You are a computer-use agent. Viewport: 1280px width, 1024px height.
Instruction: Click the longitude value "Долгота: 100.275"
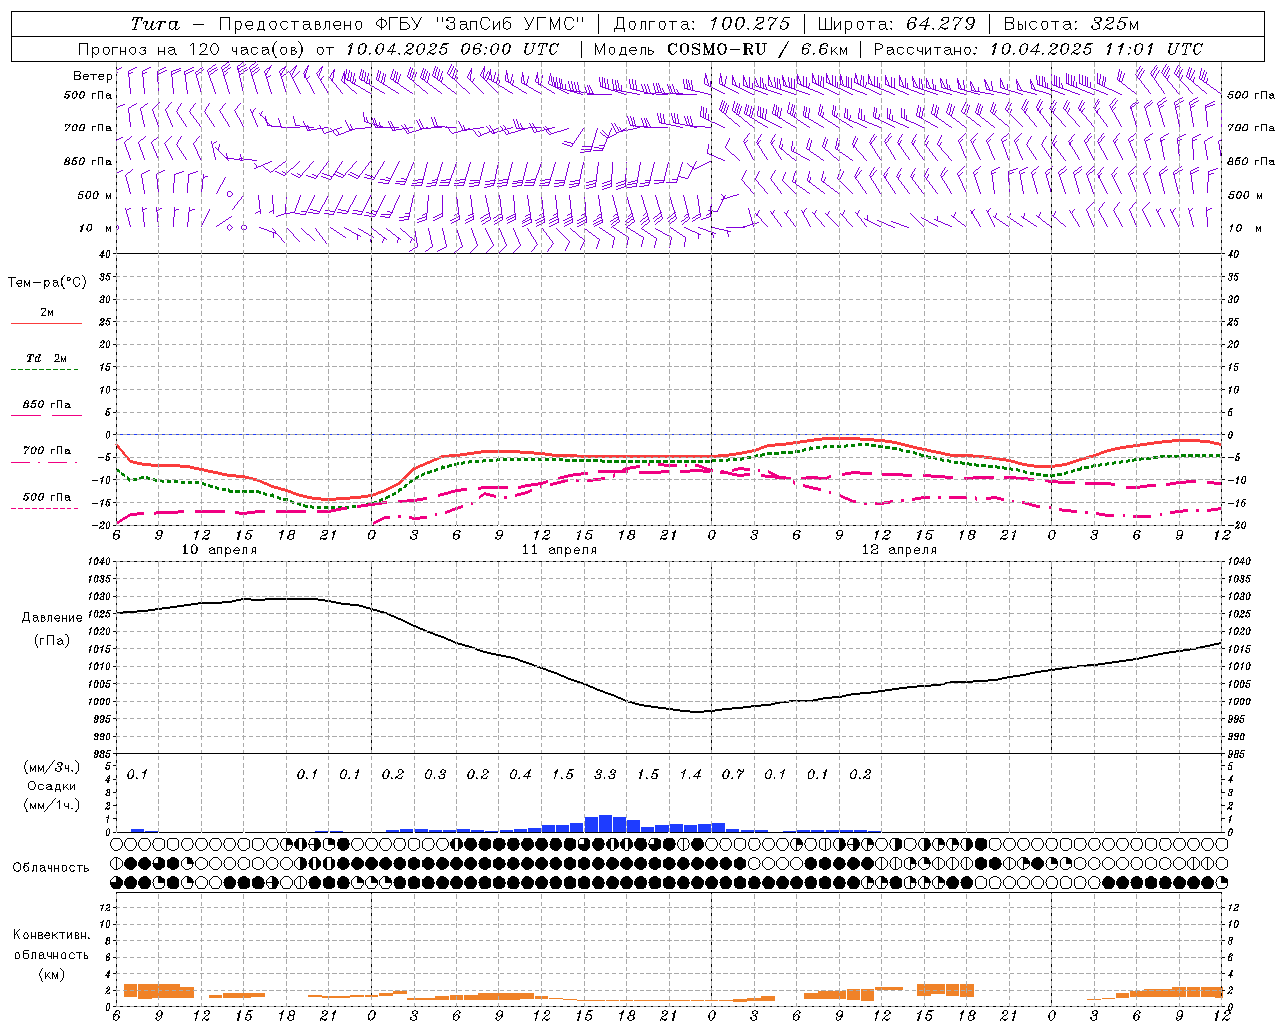(x=702, y=24)
